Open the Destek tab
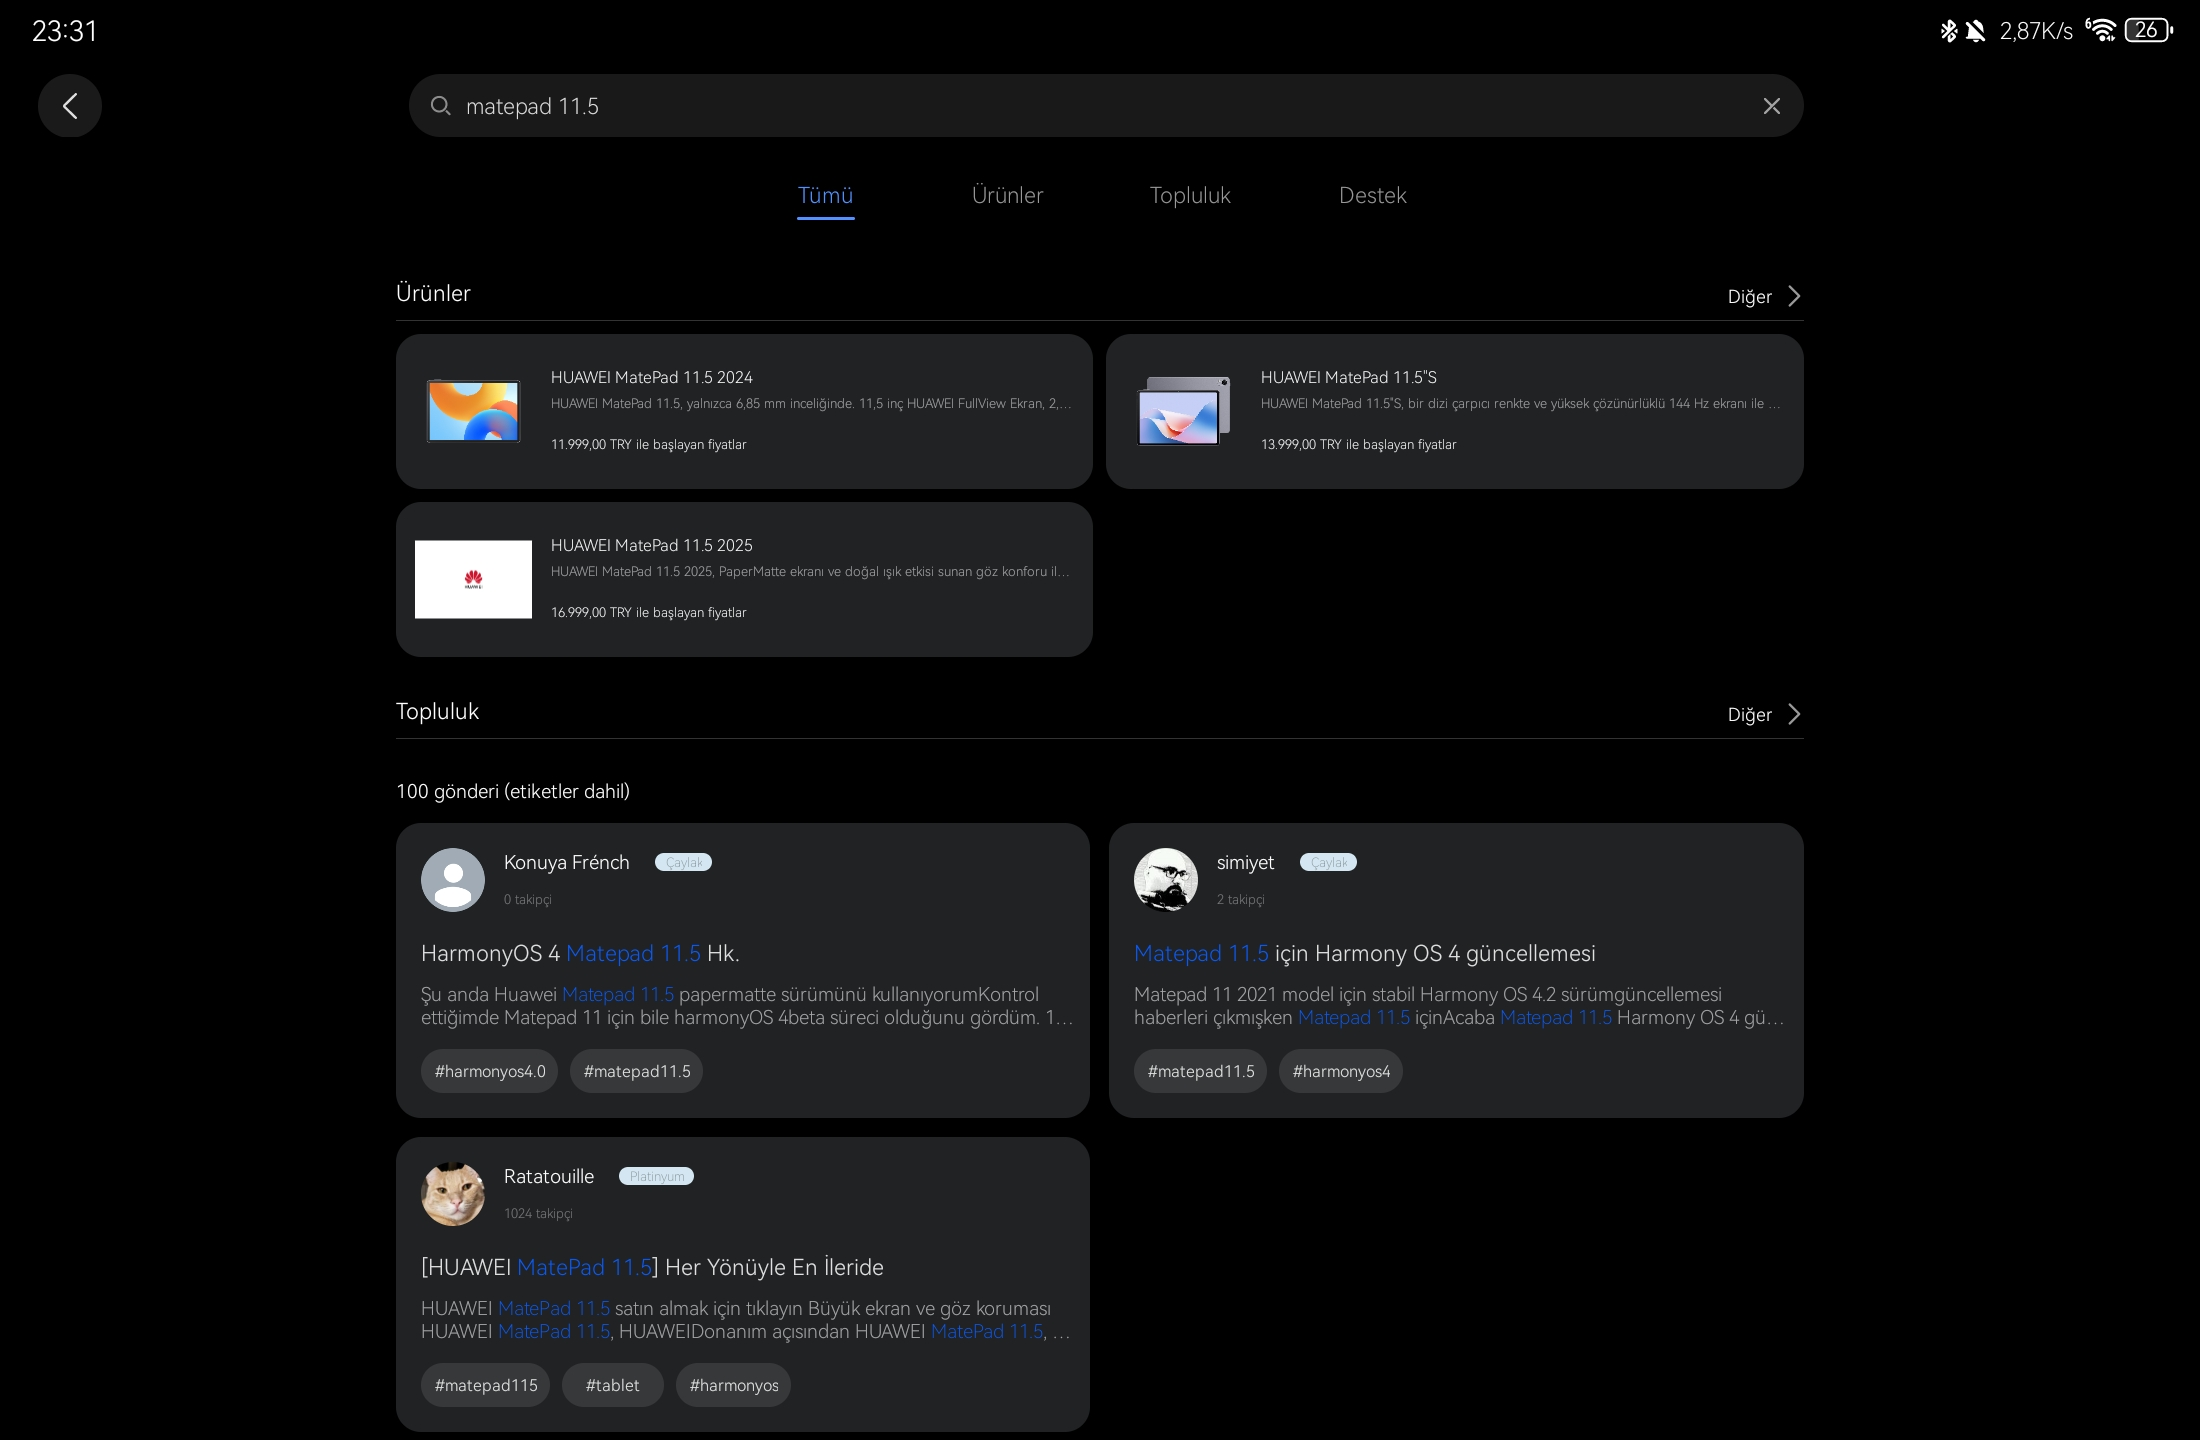2200x1440 pixels. [x=1372, y=196]
